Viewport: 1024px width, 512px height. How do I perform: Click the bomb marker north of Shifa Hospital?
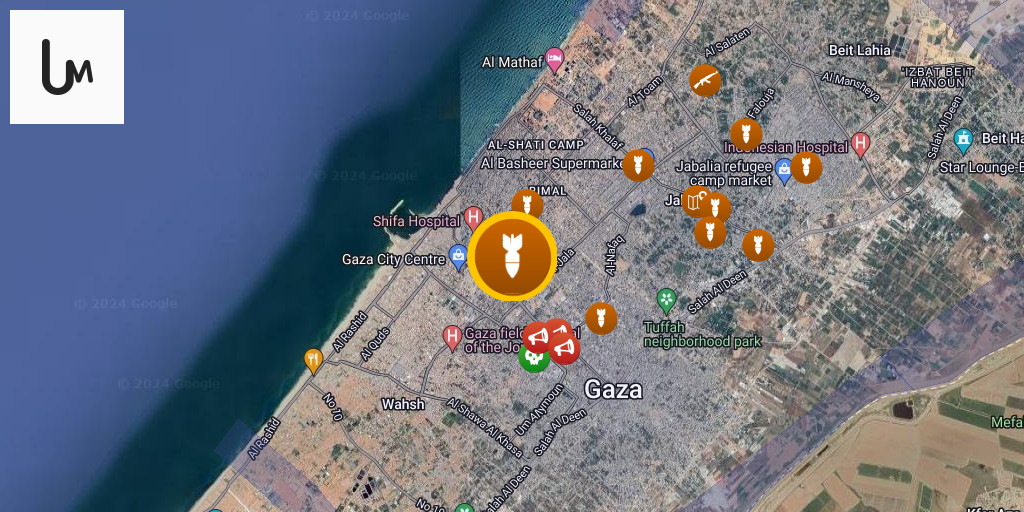coord(528,204)
